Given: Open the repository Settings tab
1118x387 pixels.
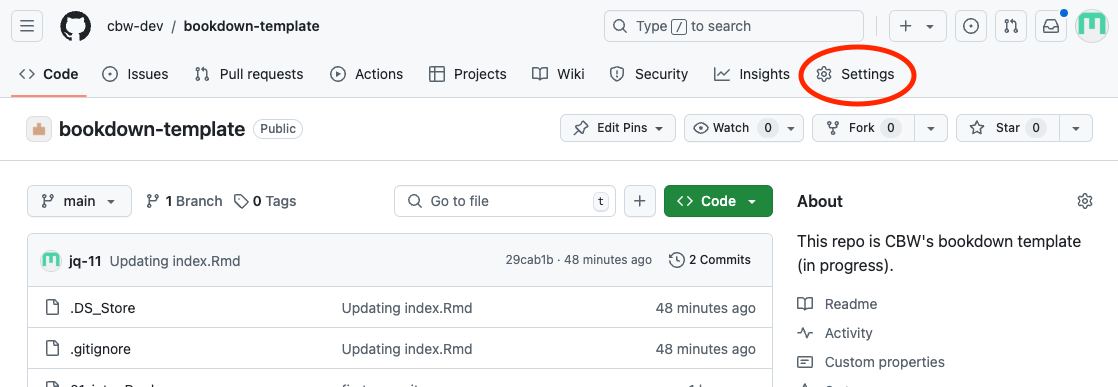Looking at the screenshot, I should [x=856, y=74].
